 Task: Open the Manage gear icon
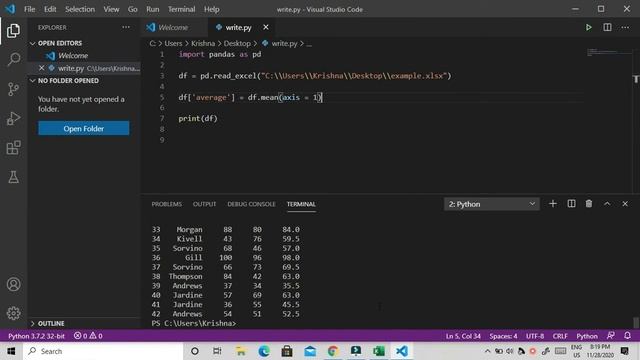tap(13, 313)
